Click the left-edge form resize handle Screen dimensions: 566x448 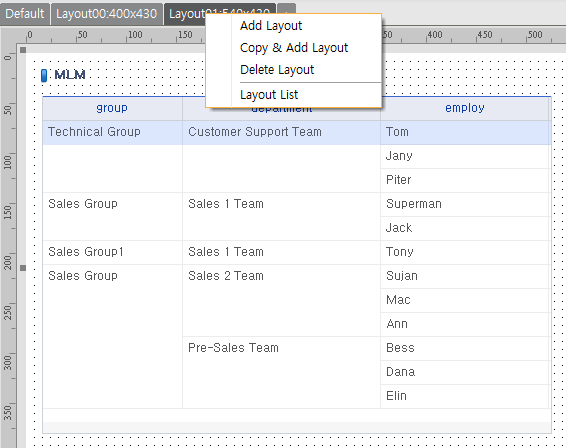[23, 268]
